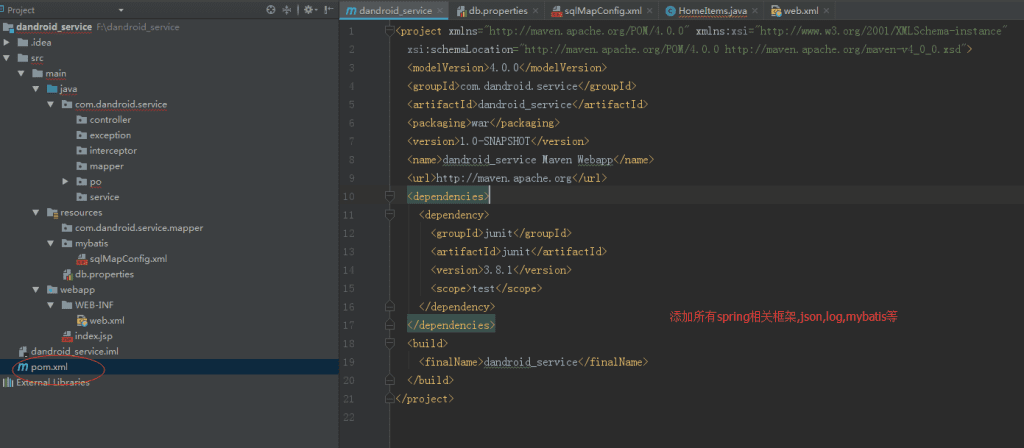Image resolution: width=1024 pixels, height=448 pixels.
Task: Expand the .idea folder
Action: point(8,42)
